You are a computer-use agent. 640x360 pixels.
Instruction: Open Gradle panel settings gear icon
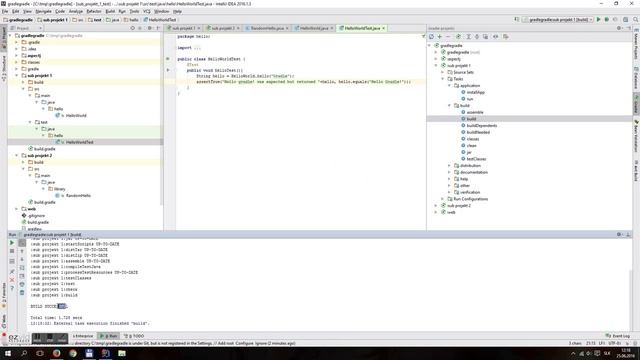pos(619,28)
